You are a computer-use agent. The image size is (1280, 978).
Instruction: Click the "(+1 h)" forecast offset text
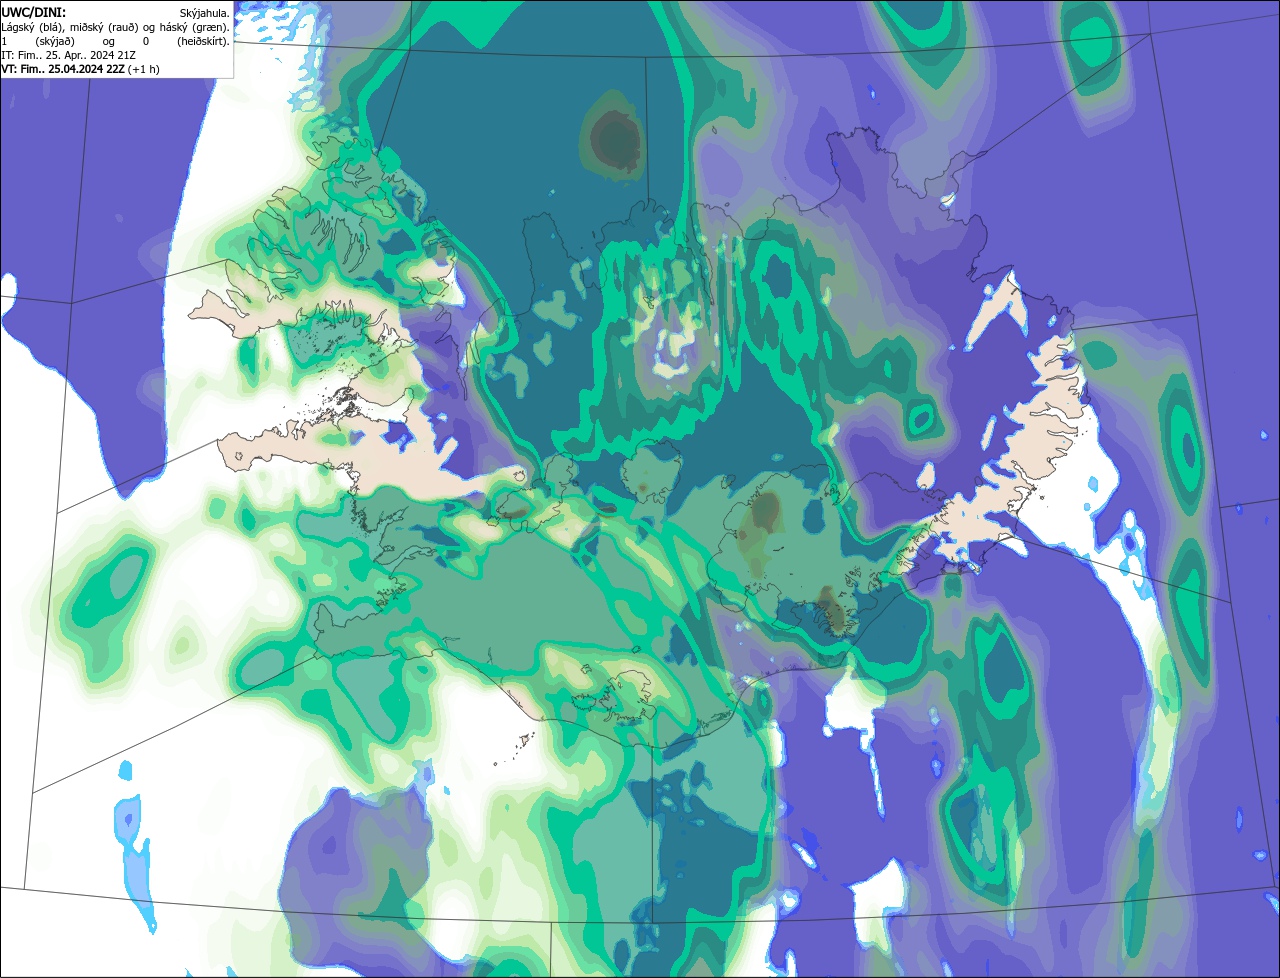[143, 70]
